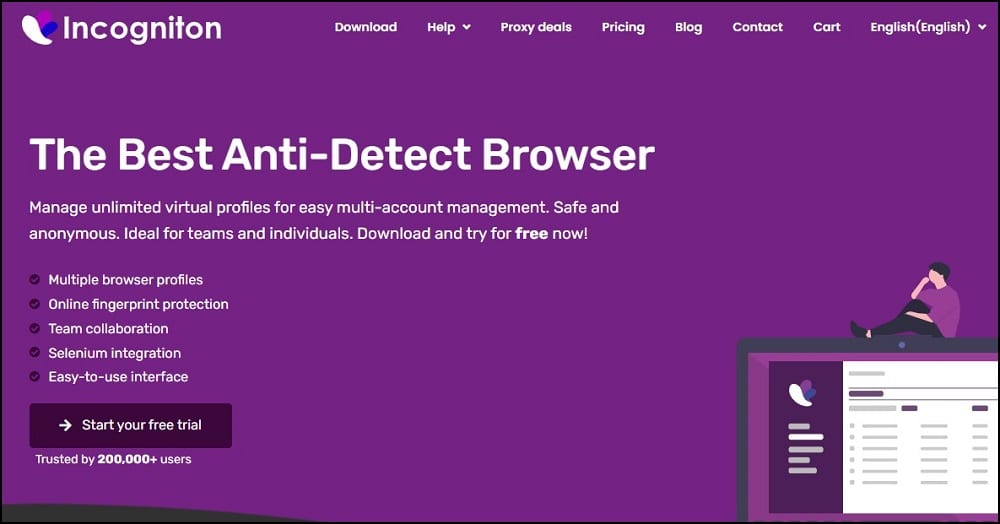Click the 'Multiple browser profiles' text
Image resolution: width=1000 pixels, height=524 pixels.
[x=126, y=280]
